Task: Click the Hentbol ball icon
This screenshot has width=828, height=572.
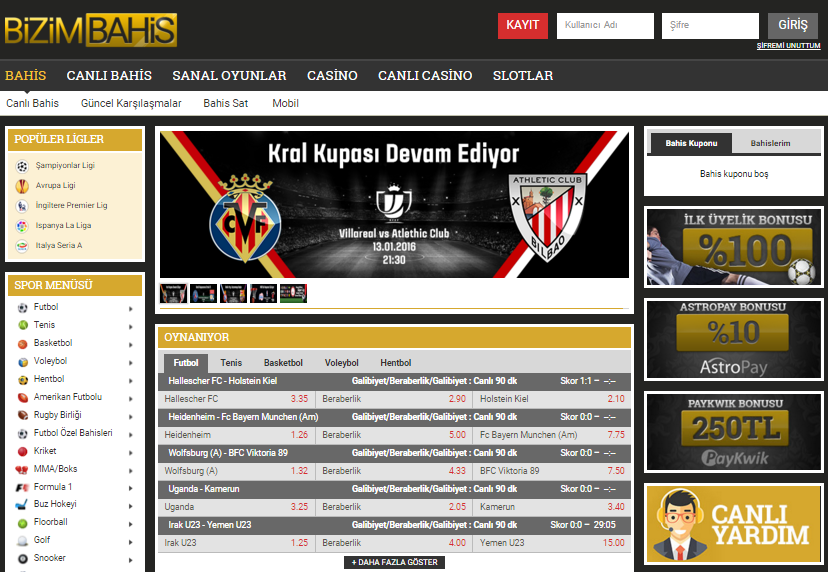Action: coord(23,380)
